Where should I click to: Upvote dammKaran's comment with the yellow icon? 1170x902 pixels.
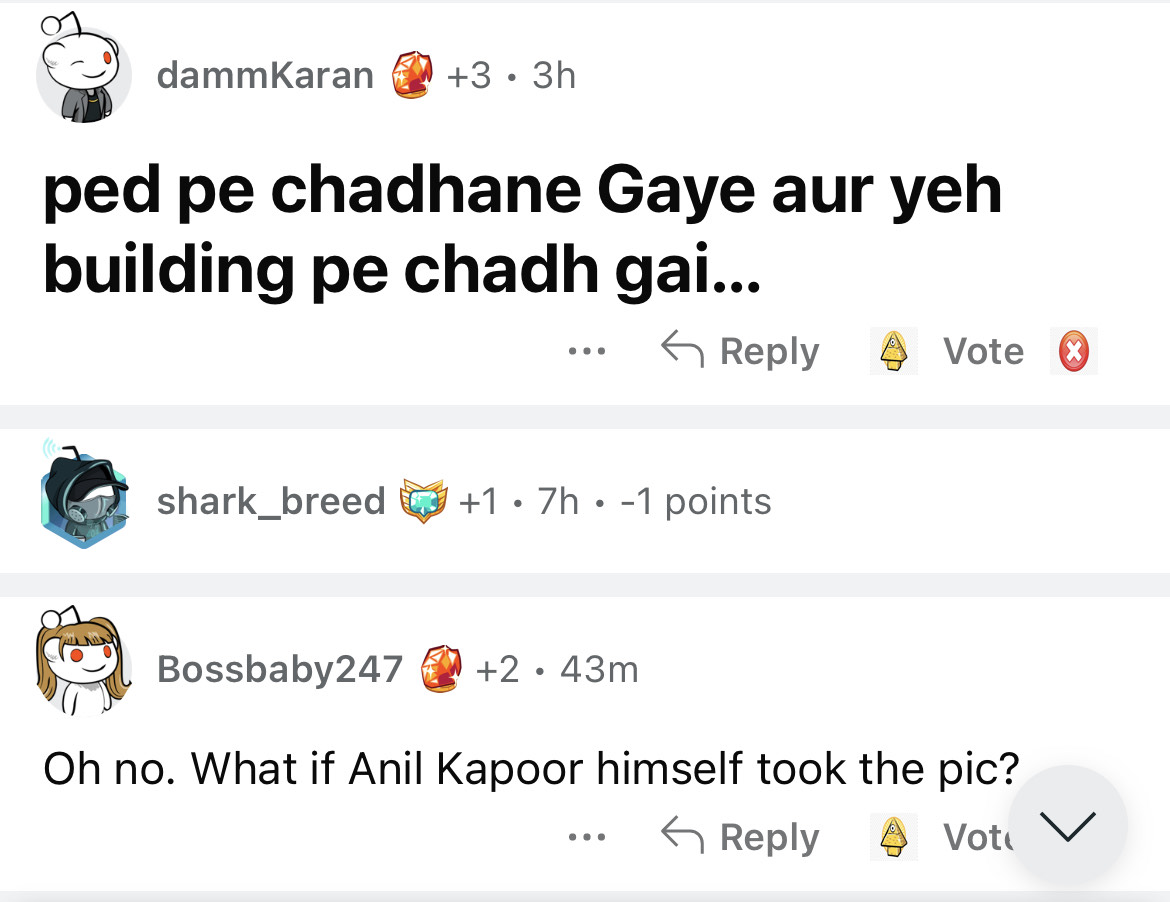pyautogui.click(x=891, y=351)
